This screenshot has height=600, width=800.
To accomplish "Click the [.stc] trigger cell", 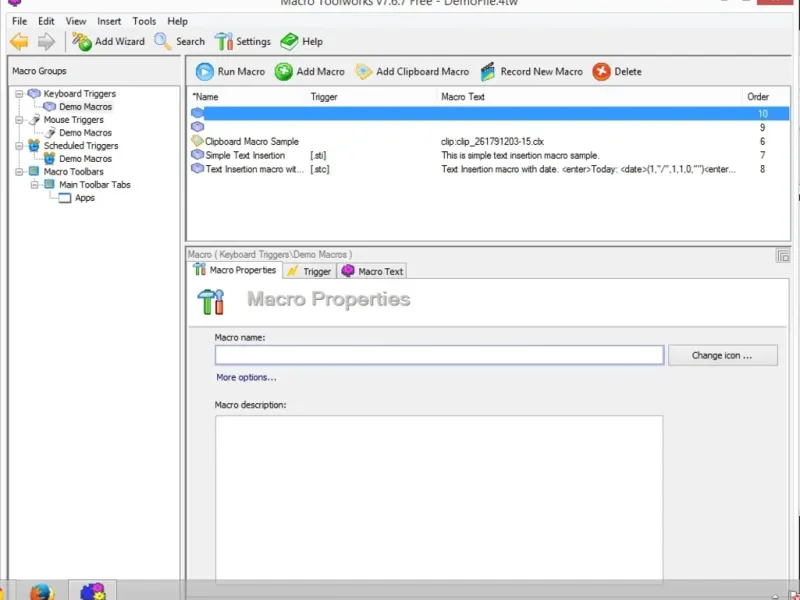I will (x=319, y=169).
